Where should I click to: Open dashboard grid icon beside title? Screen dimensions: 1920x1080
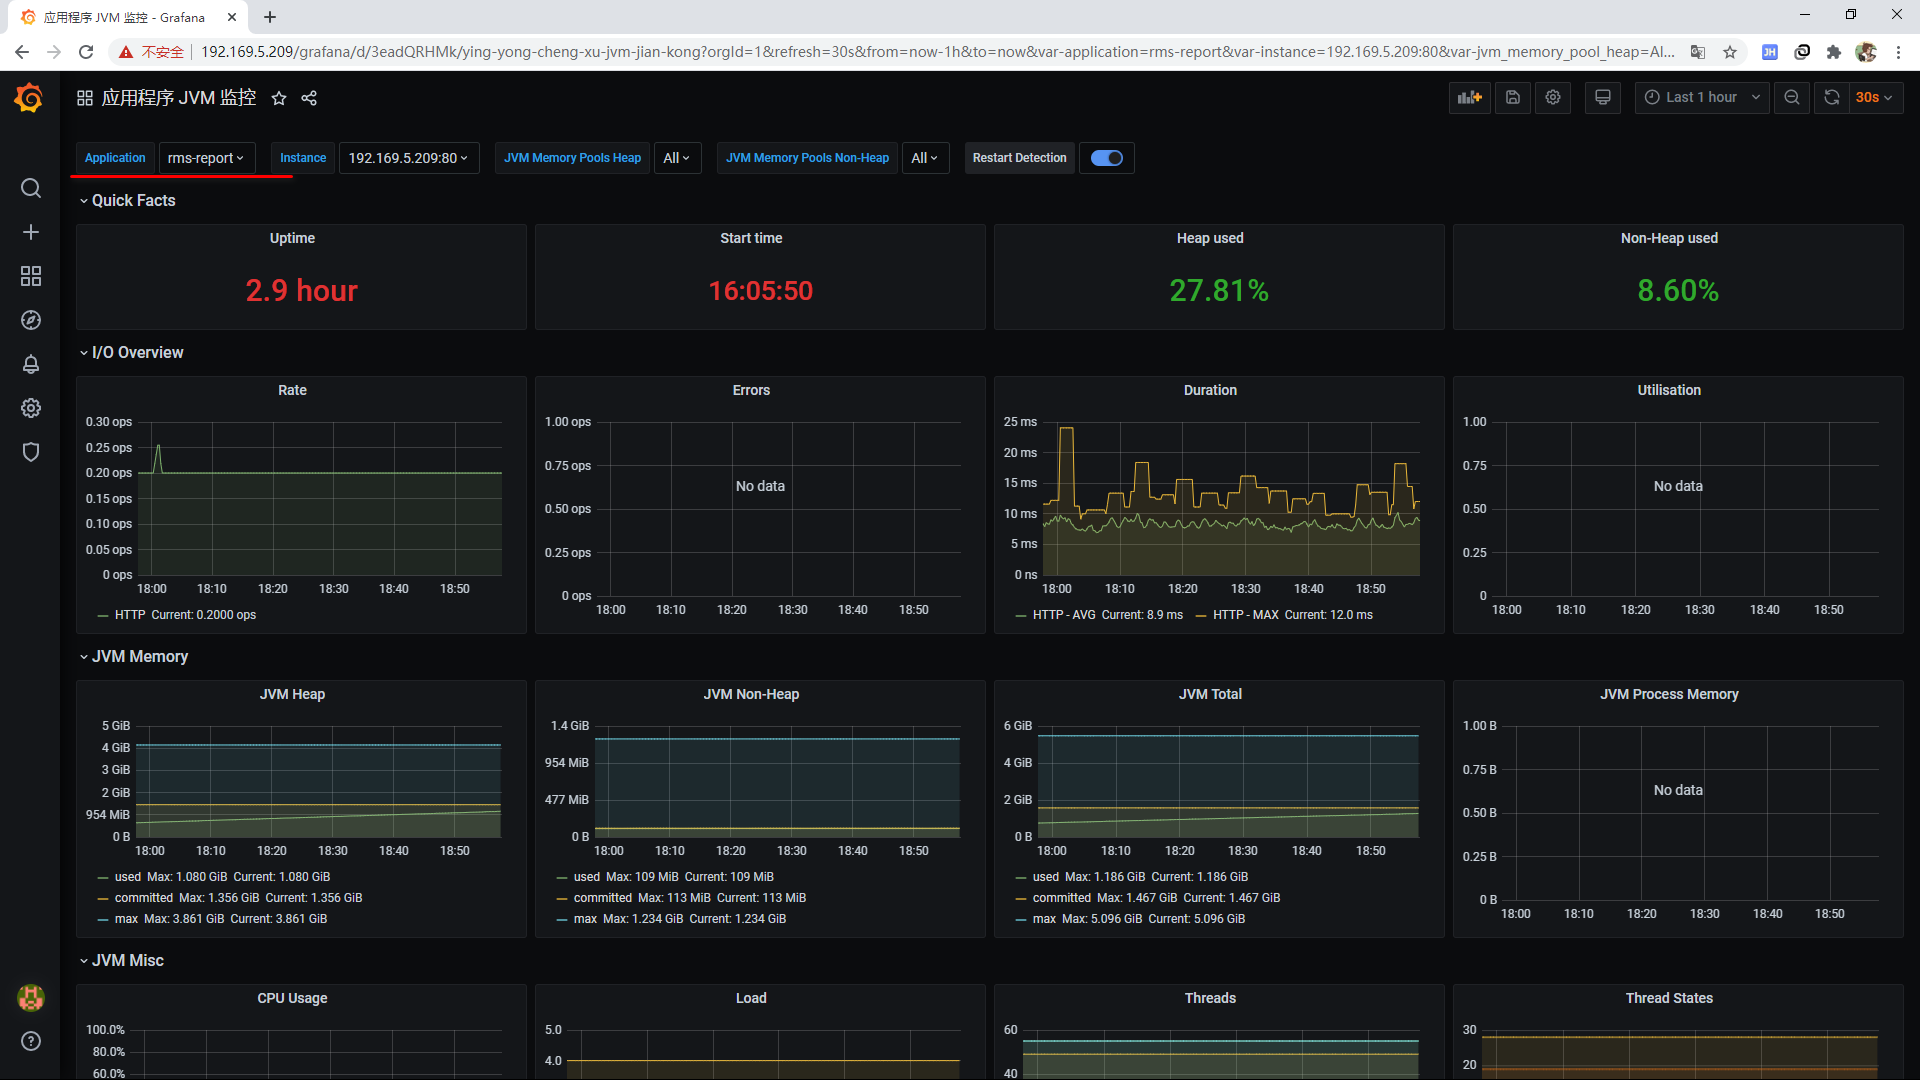click(x=85, y=98)
